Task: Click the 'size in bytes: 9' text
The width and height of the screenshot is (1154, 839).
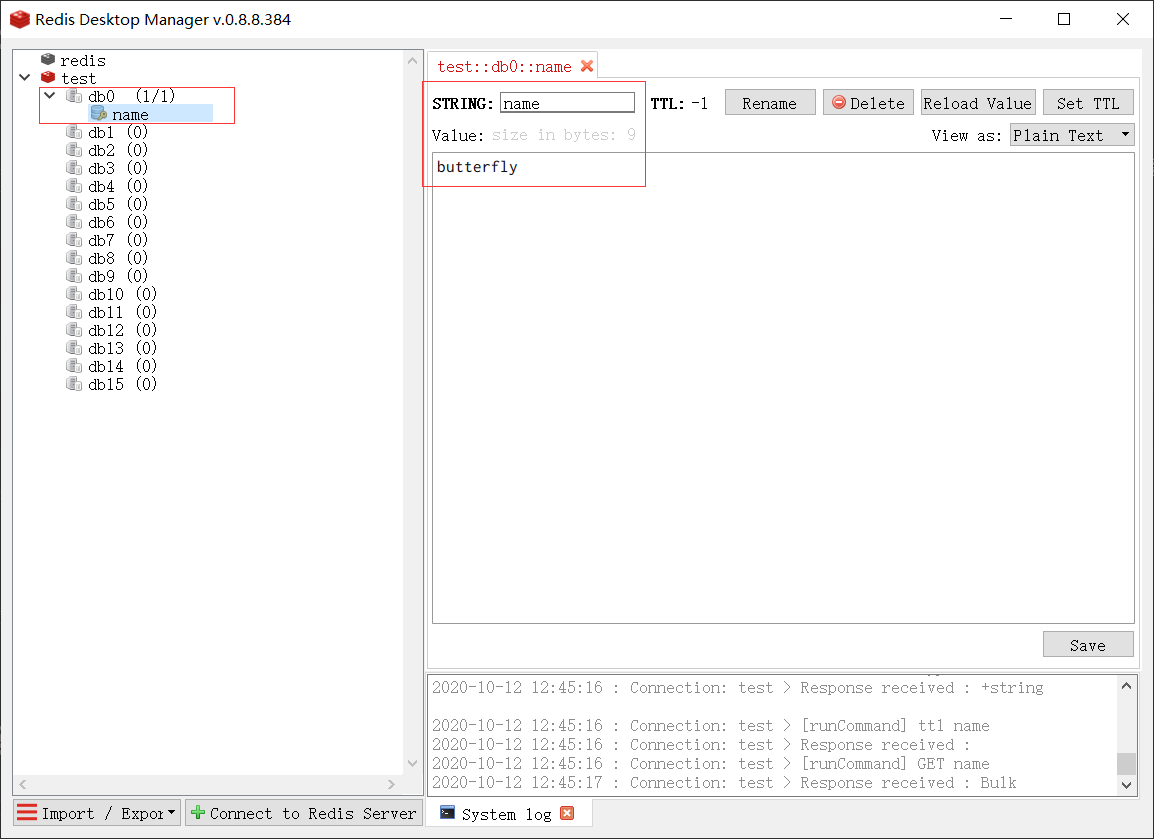Action: 564,135
